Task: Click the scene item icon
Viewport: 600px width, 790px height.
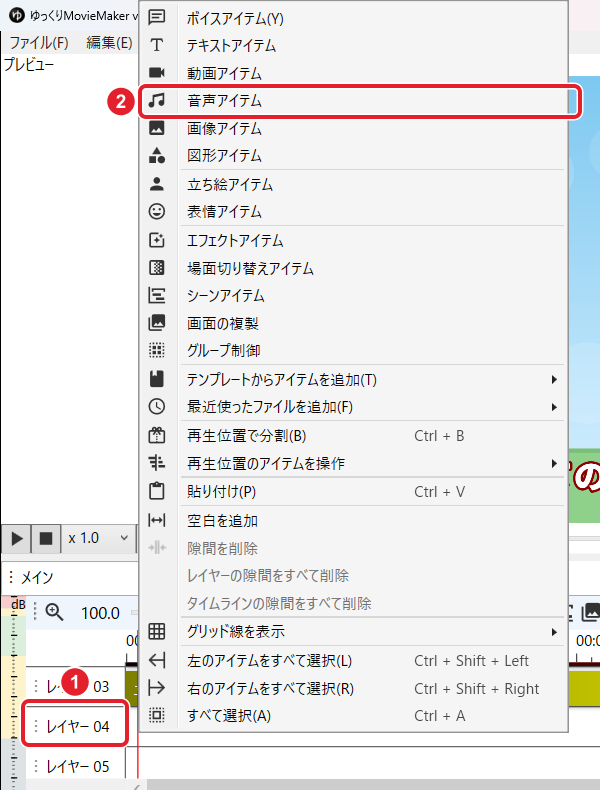Action: (x=157, y=295)
